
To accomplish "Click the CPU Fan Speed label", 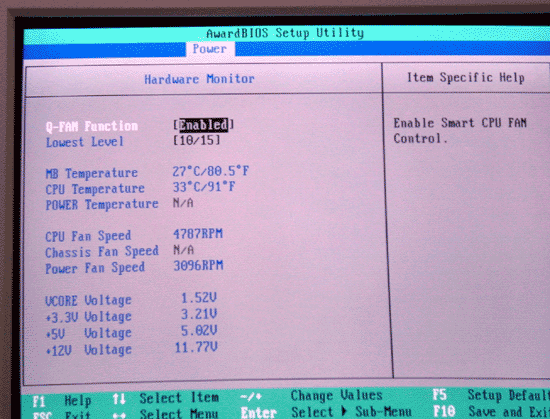I will tap(88, 236).
